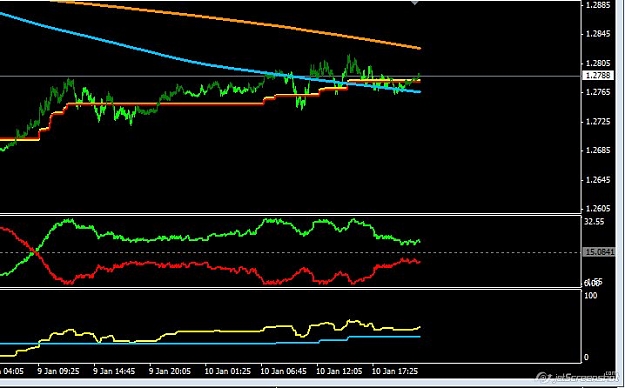
Task: Click the 1.2845 price axis label
Action: tap(598, 34)
